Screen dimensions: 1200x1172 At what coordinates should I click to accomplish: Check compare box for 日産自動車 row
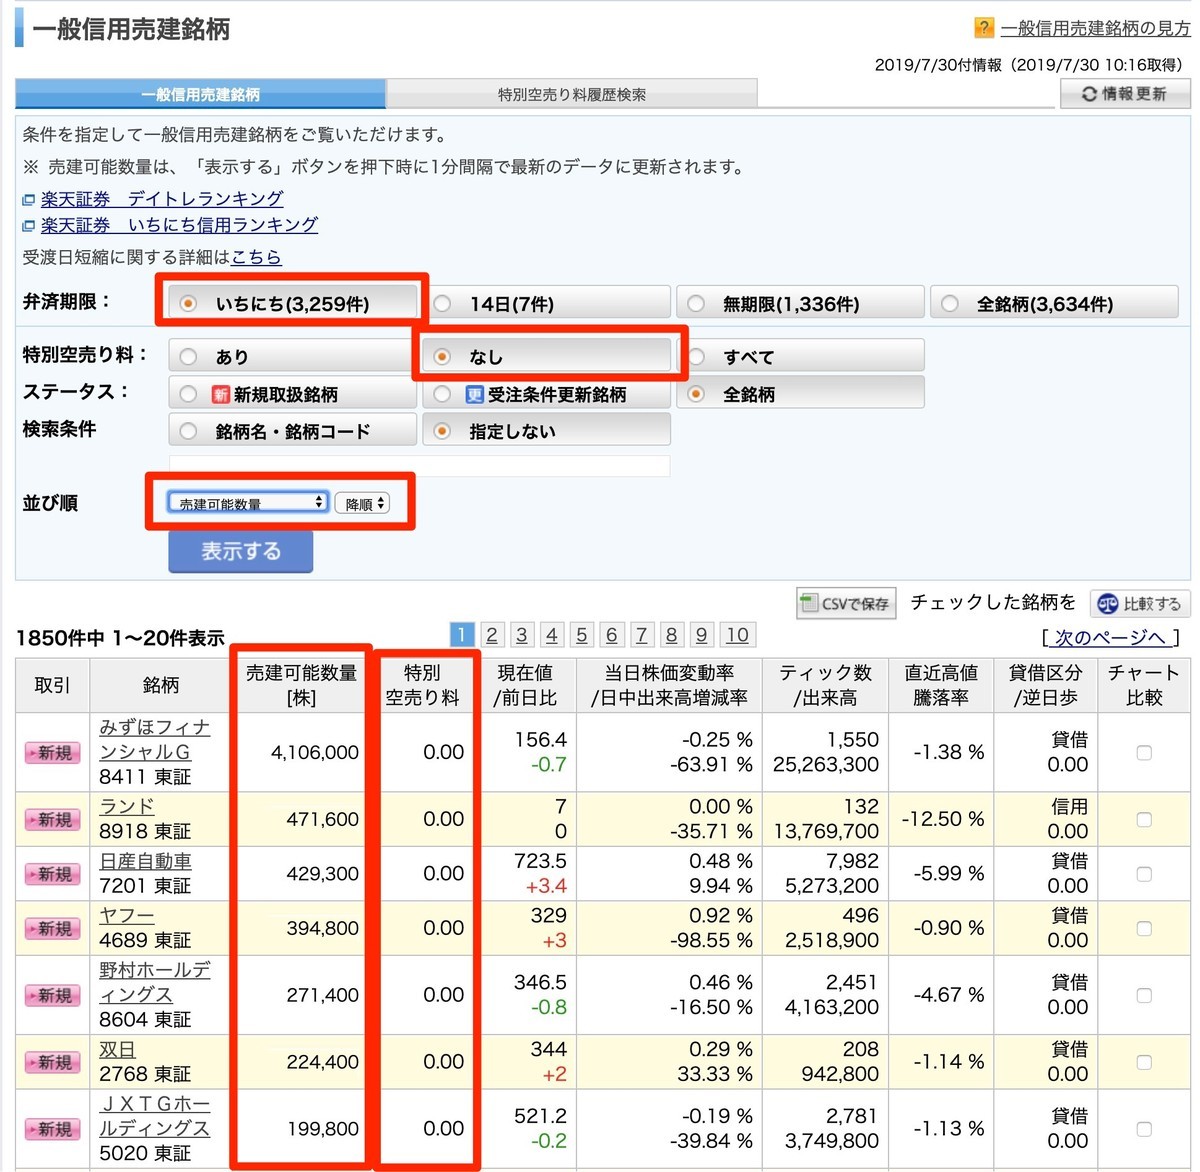(x=1144, y=874)
